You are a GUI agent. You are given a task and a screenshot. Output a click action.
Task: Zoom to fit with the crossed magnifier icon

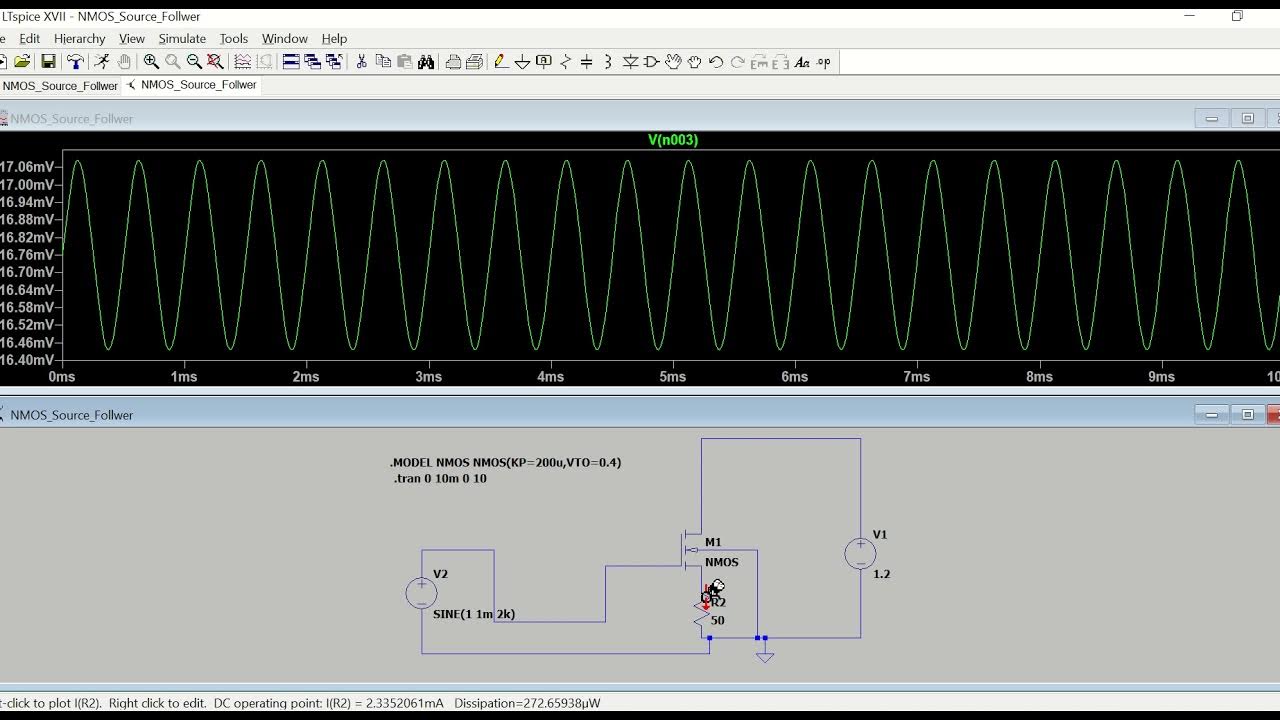[215, 62]
